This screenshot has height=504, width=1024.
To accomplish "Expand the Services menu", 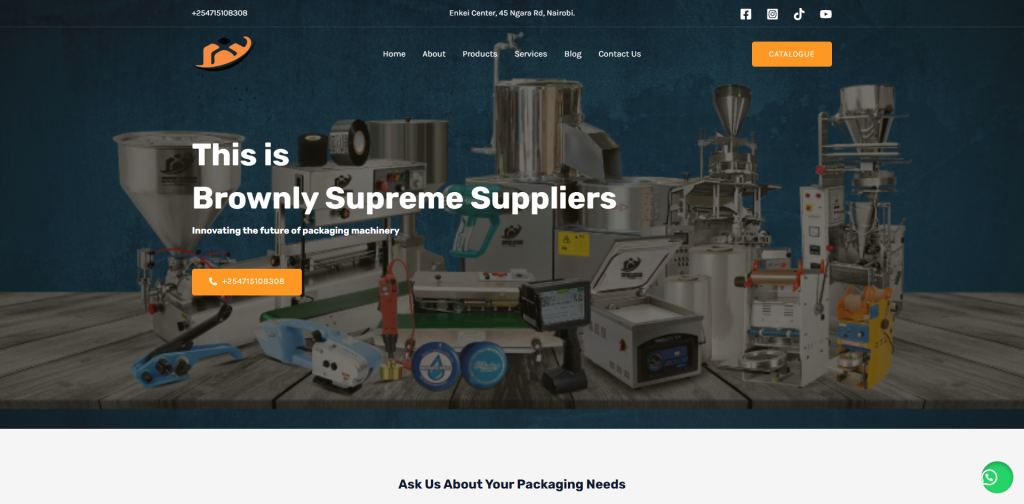I will point(531,54).
